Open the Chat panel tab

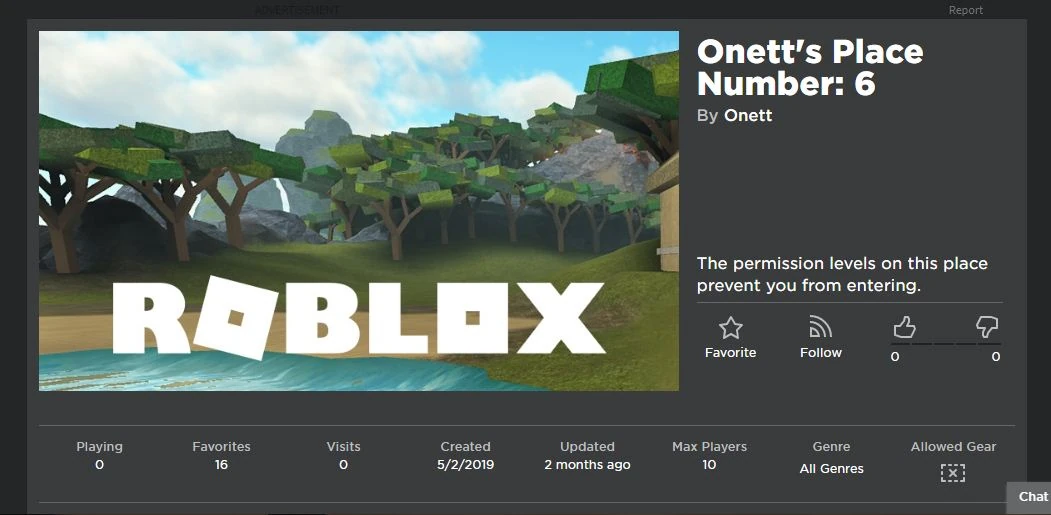pos(1030,496)
